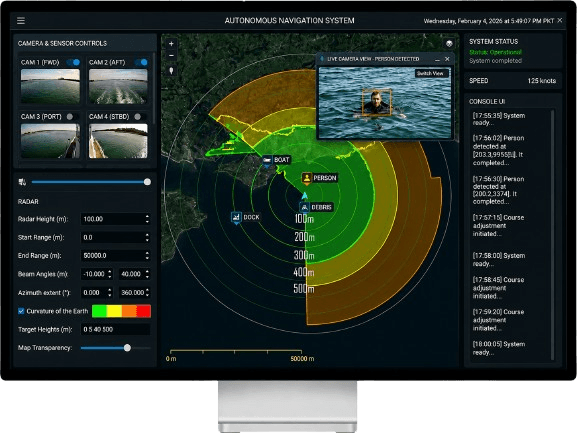Minimize the Live Camera View popup

click(x=437, y=59)
